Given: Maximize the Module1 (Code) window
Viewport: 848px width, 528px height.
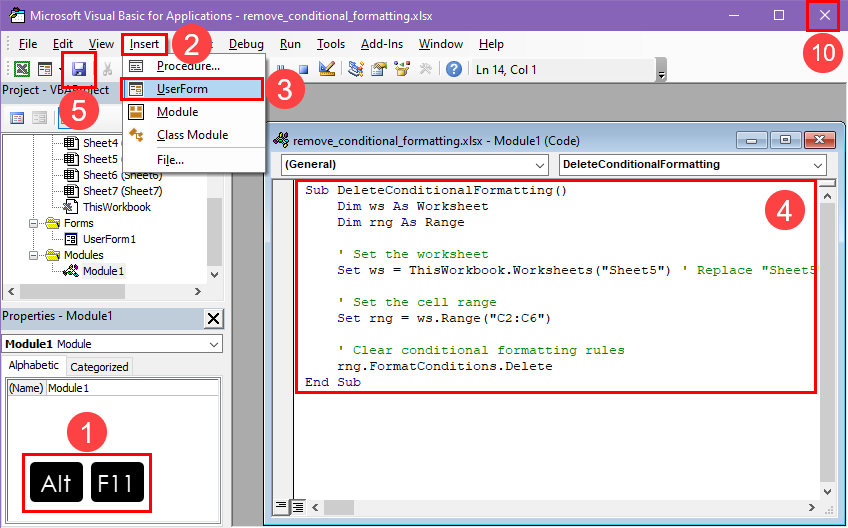Looking at the screenshot, I should (x=785, y=140).
